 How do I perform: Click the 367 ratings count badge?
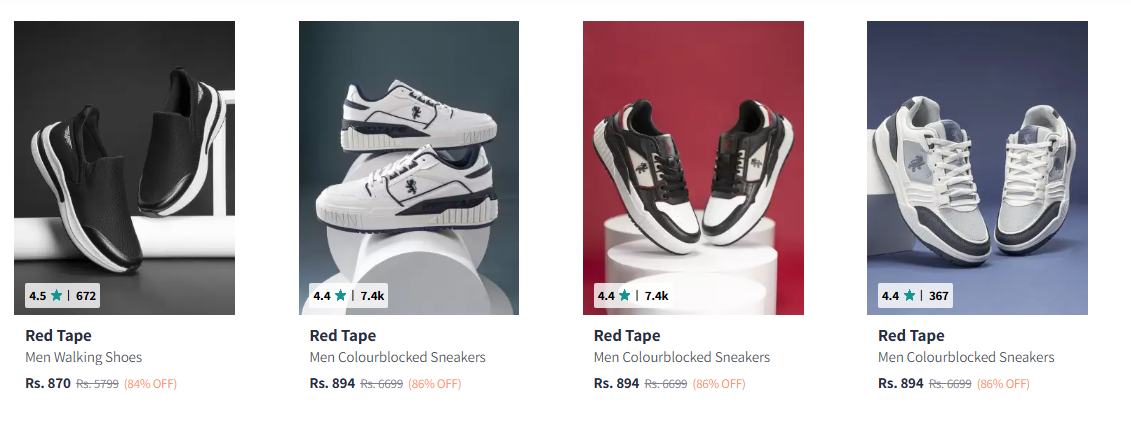939,296
